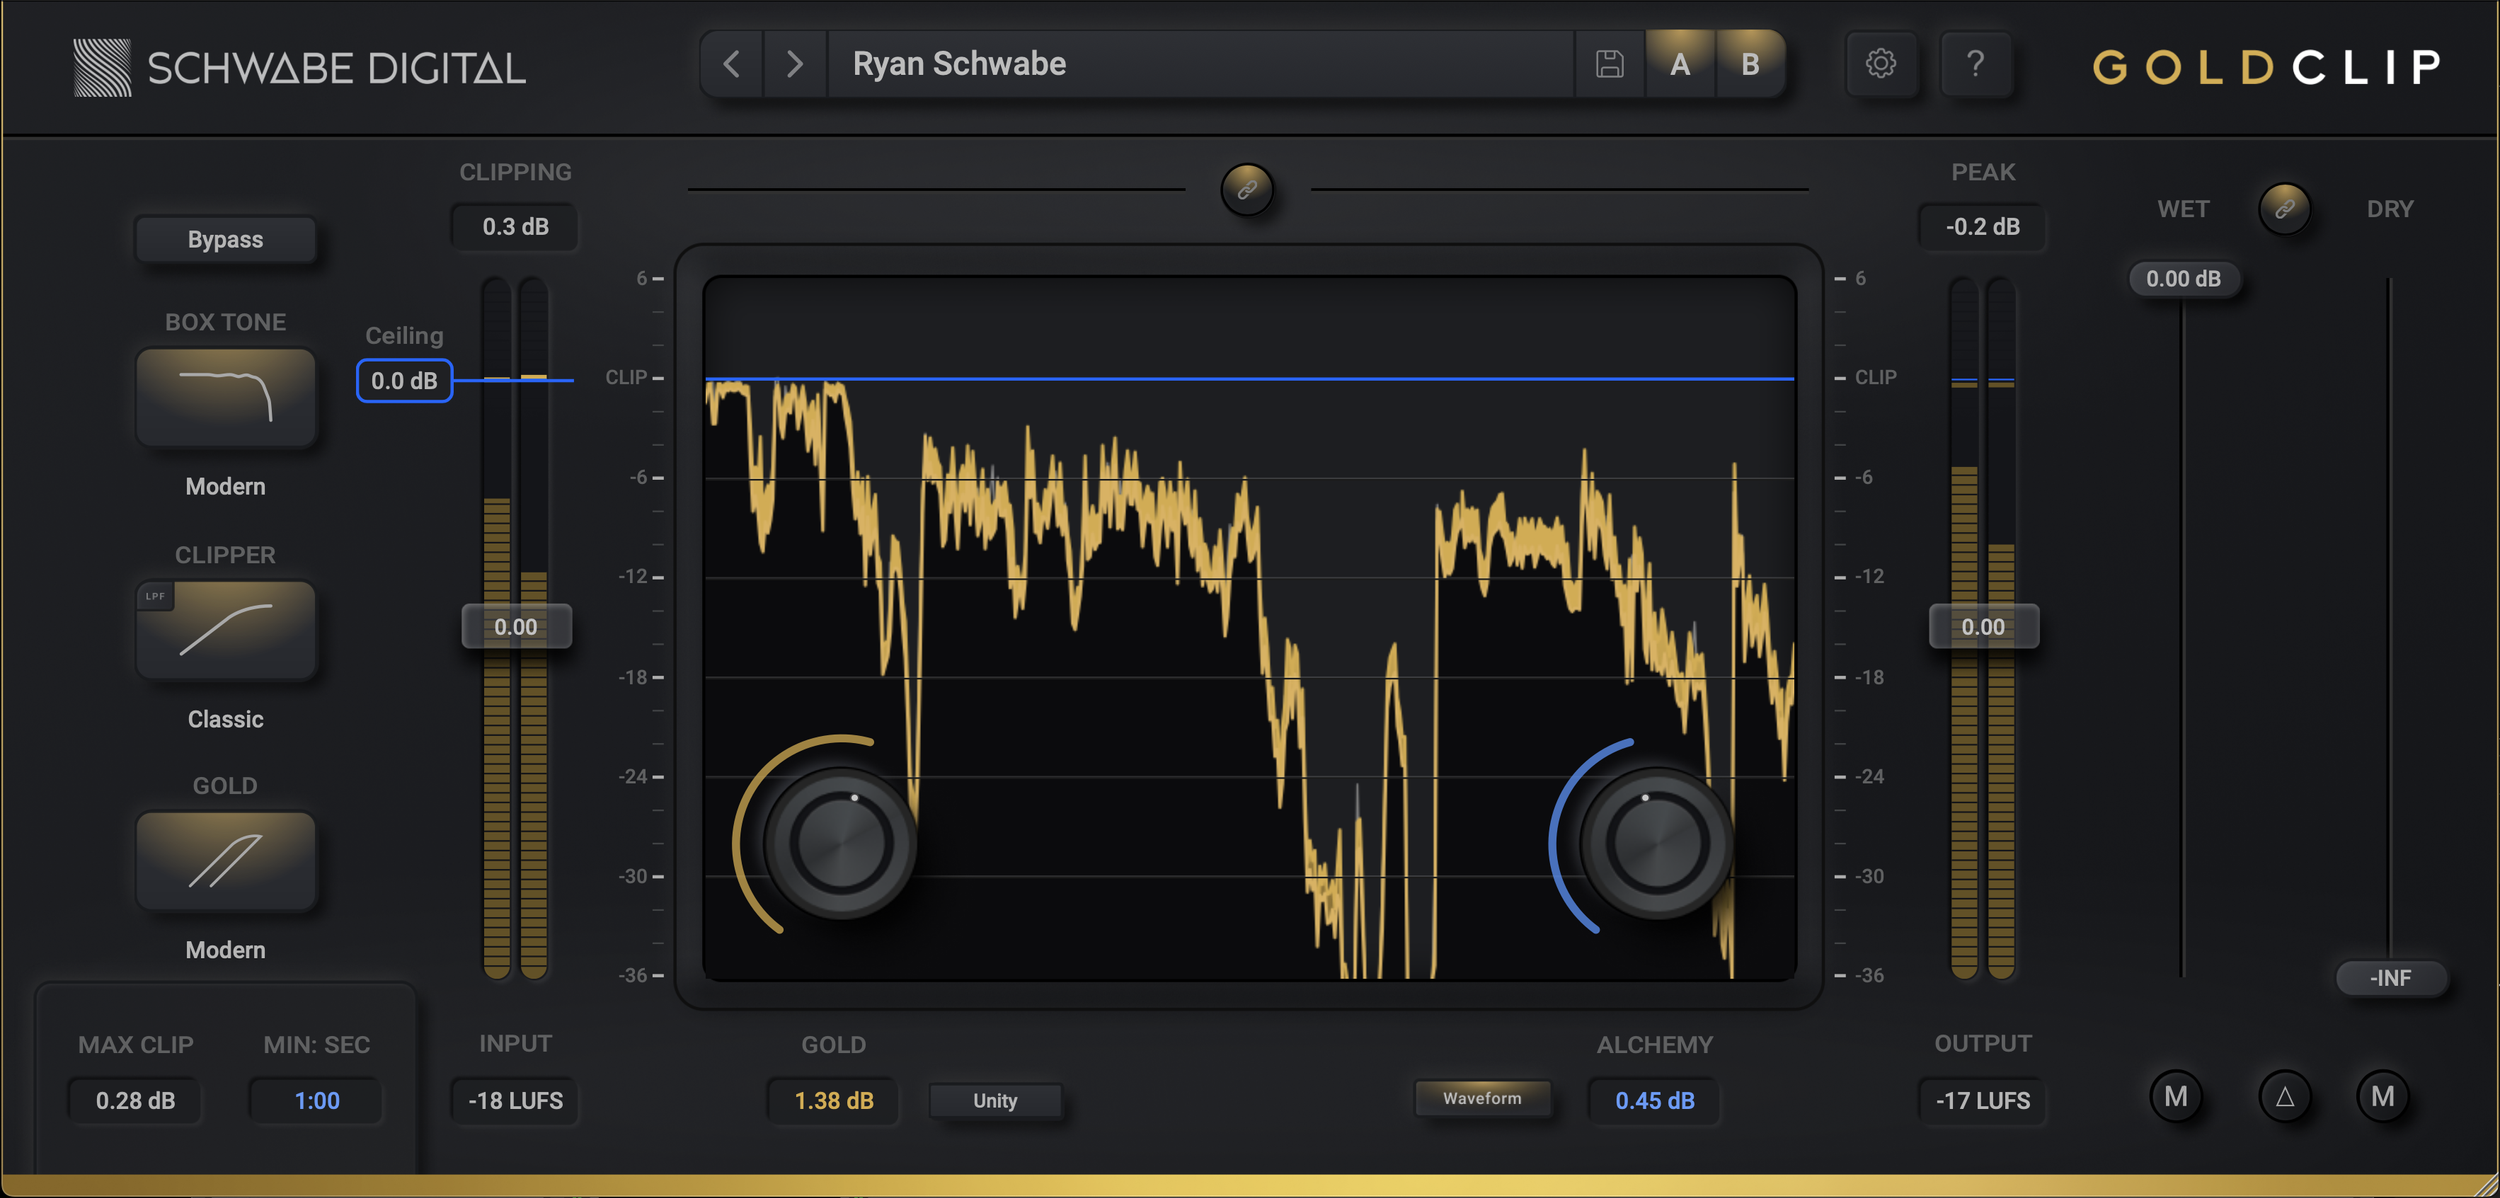Screen dimensions: 2500x1198
Task: Toggle the input/output link icon above waveform
Action: (x=1247, y=189)
